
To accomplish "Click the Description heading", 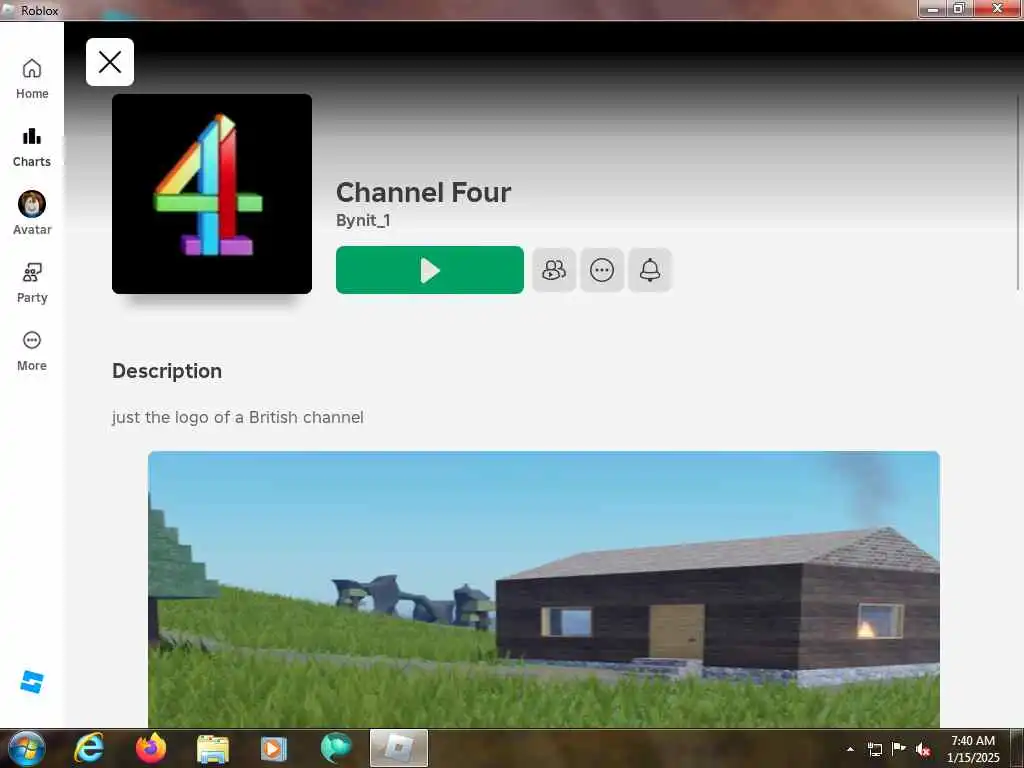I will pos(167,371).
